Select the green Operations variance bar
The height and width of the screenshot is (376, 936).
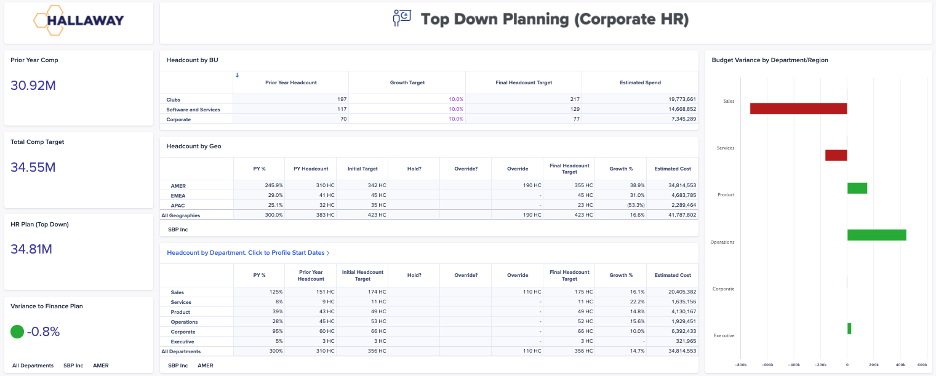877,235
